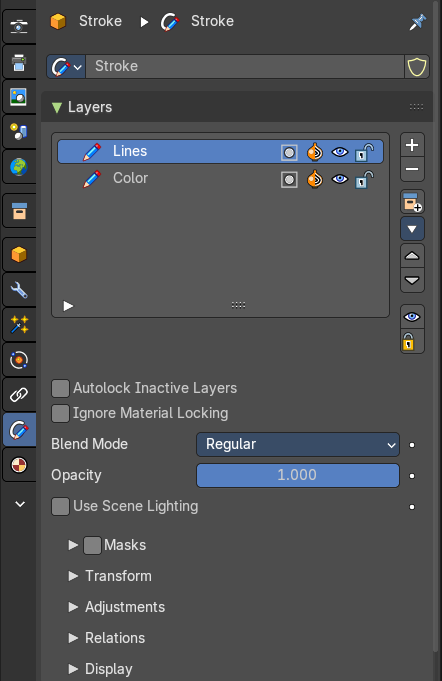
Task: Remove the active layer with minus button
Action: click(412, 169)
